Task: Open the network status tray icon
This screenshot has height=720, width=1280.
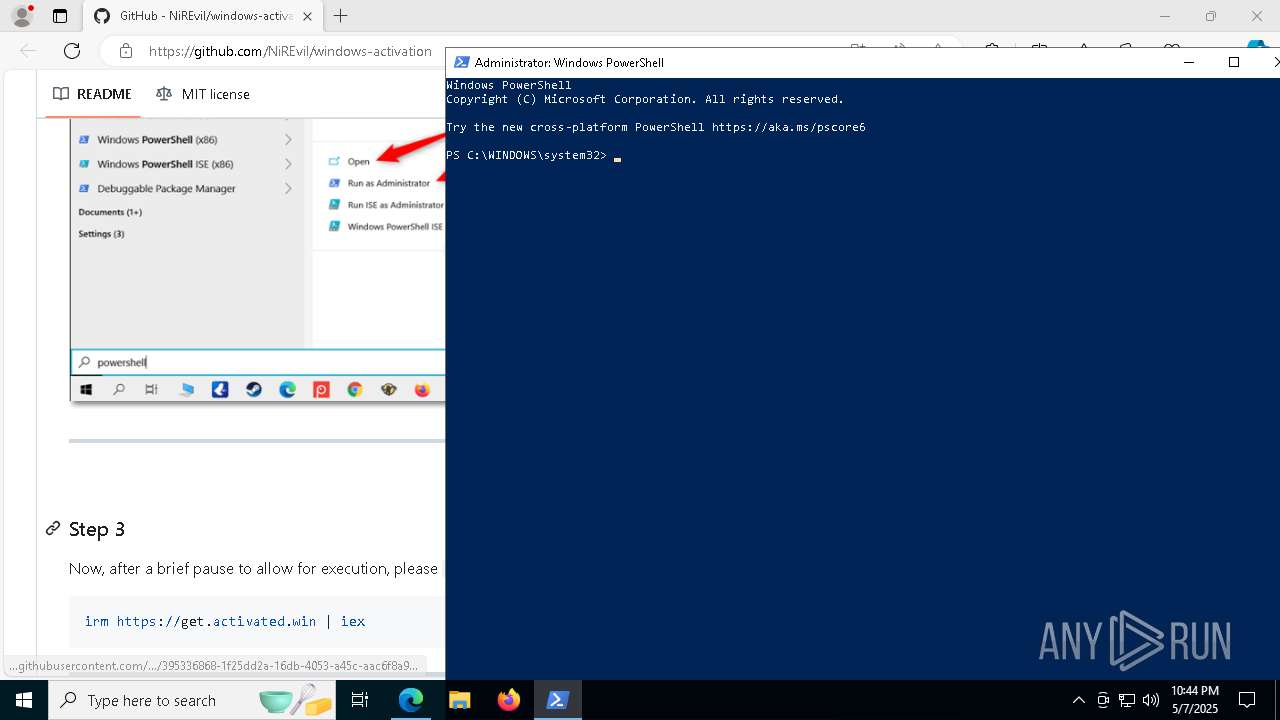Action: pos(1127,700)
